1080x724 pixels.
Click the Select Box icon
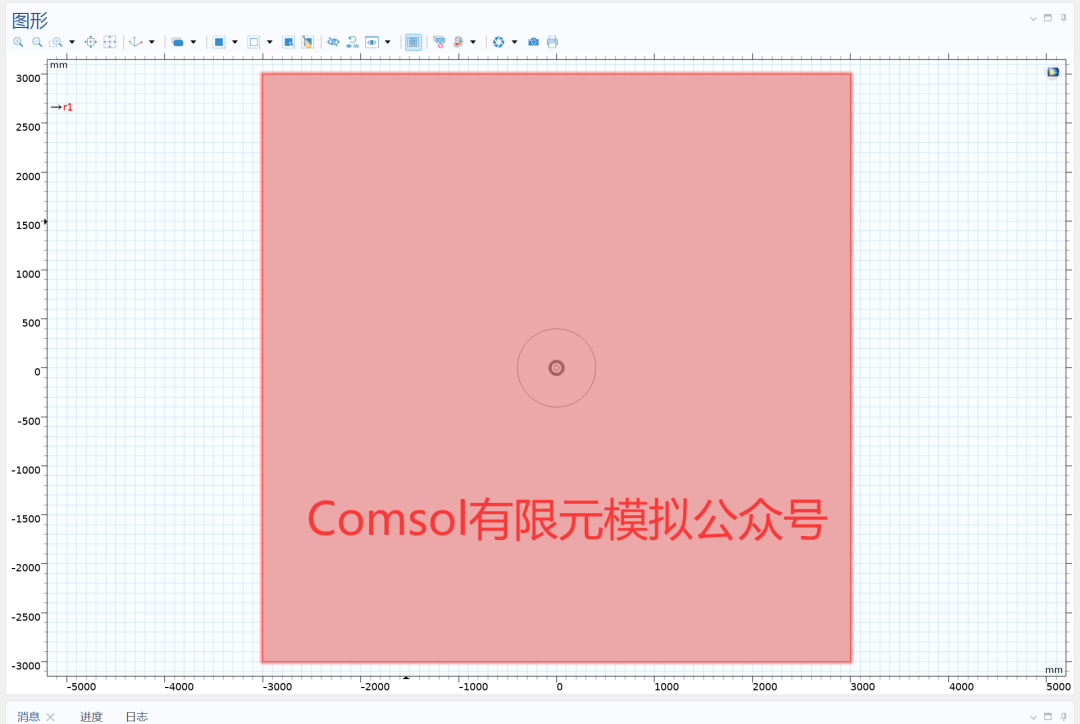coord(289,42)
